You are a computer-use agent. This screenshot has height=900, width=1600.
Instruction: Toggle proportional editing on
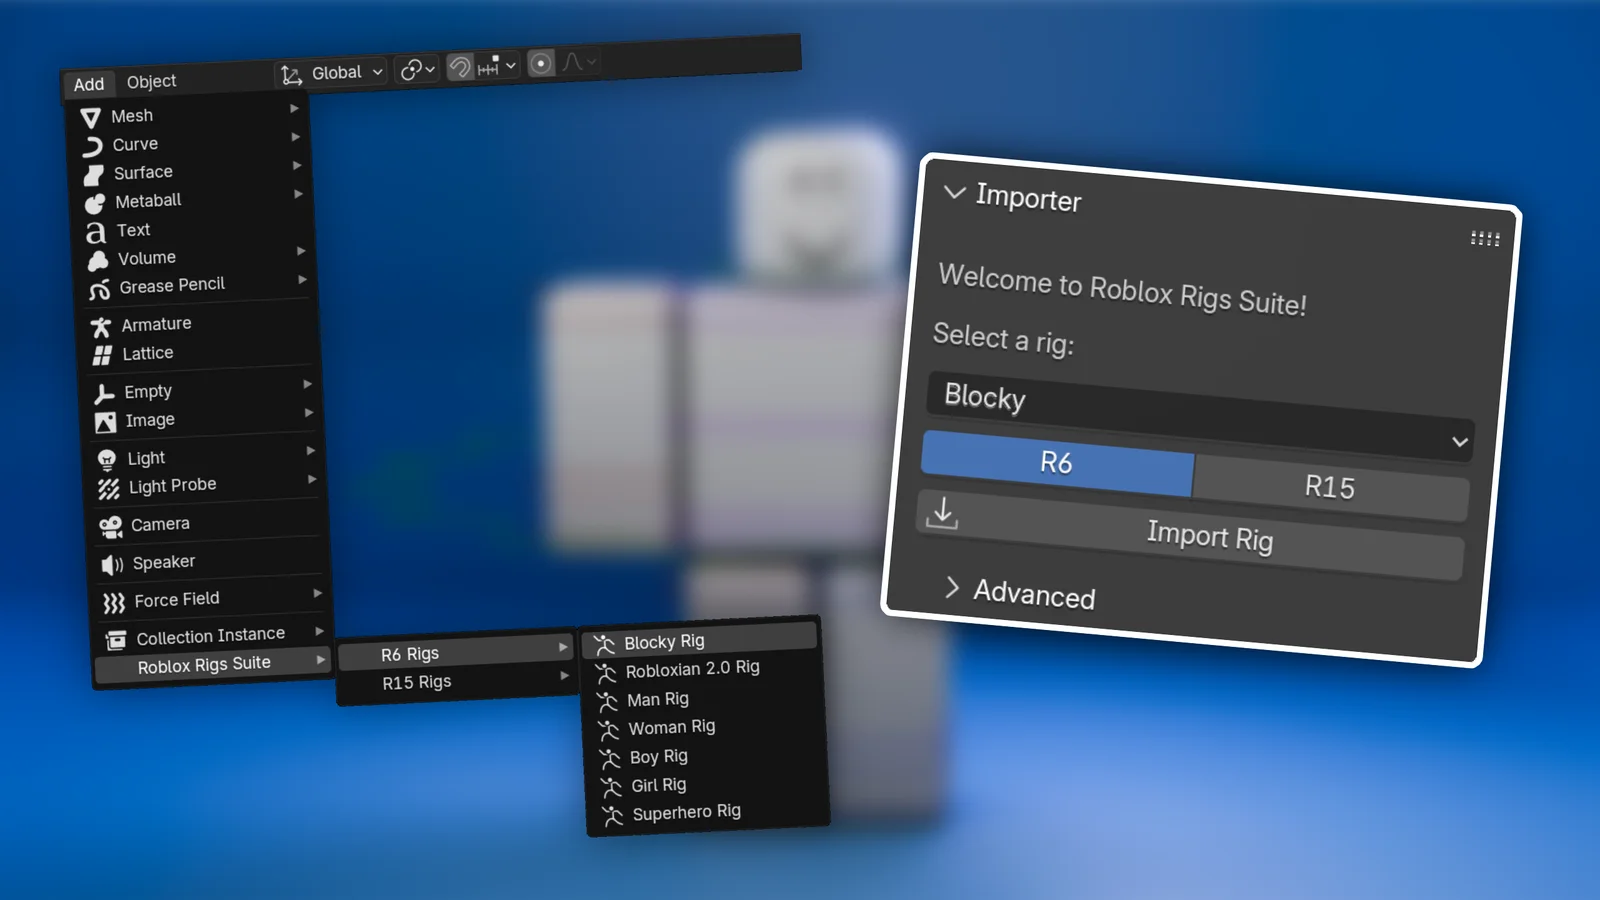click(540, 65)
